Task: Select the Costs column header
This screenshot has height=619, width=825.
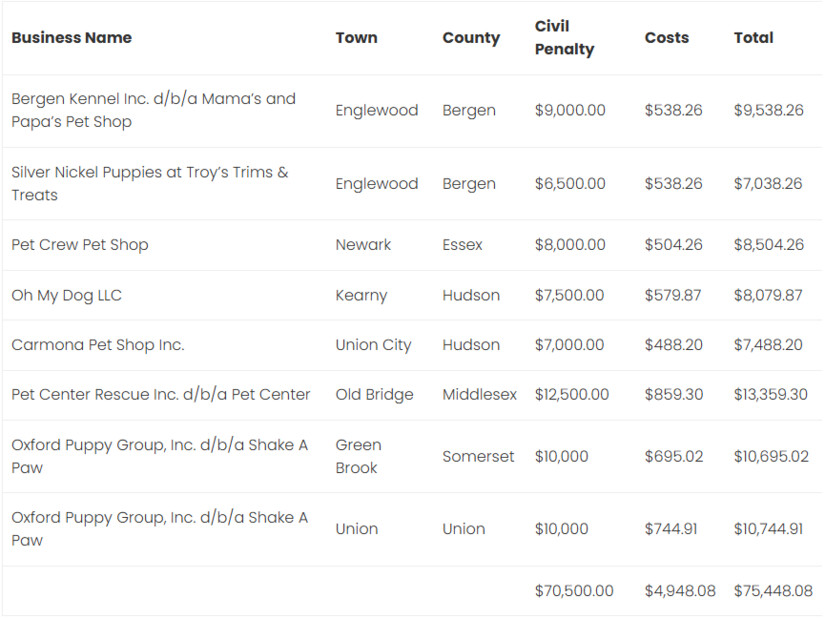Action: click(666, 38)
